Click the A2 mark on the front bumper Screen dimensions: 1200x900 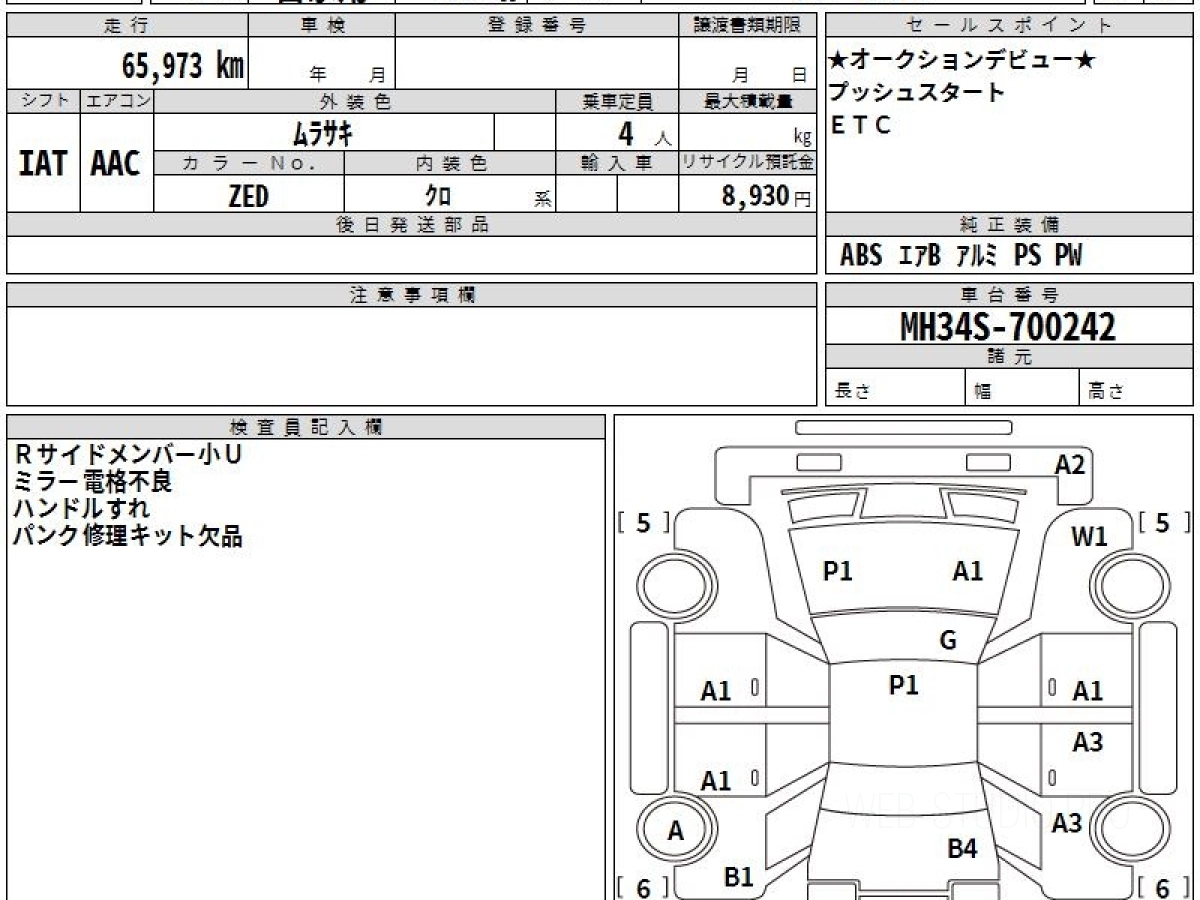(x=1069, y=464)
